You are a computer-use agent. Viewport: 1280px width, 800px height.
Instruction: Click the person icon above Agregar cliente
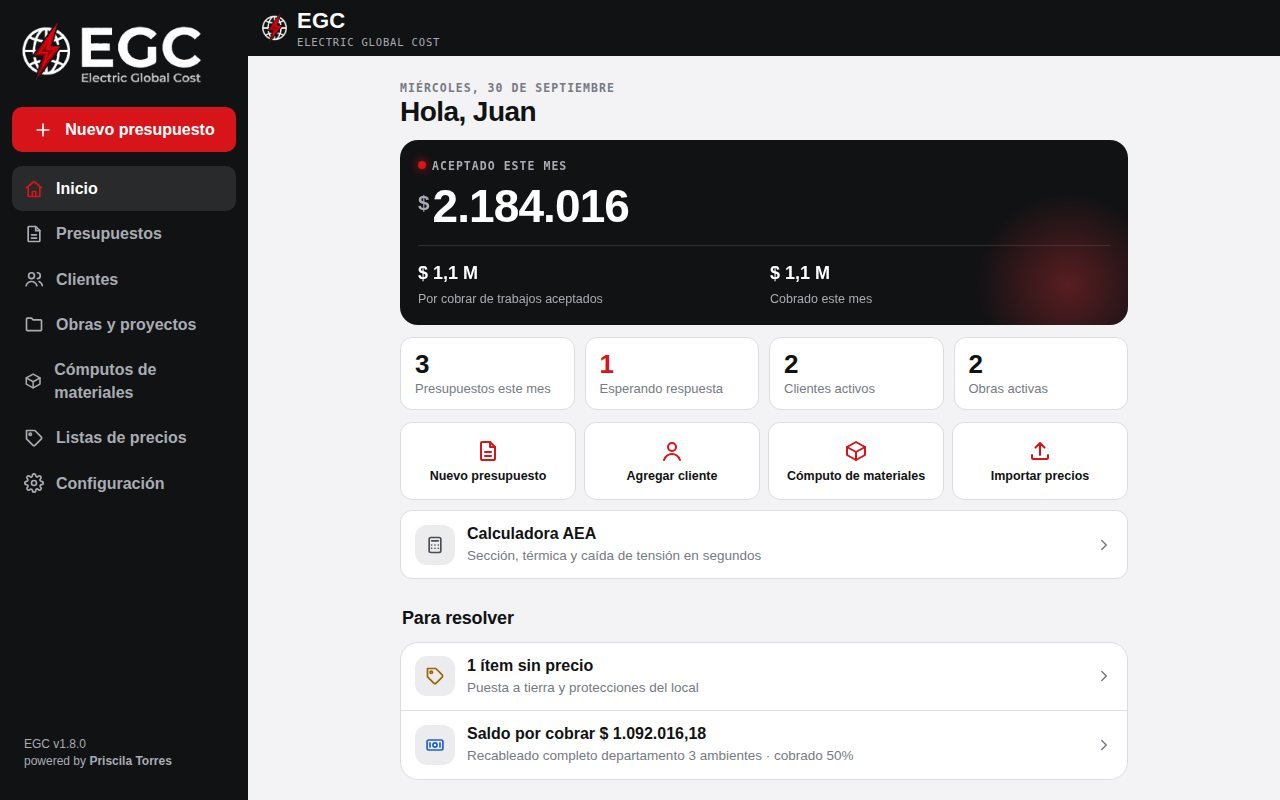tap(672, 451)
